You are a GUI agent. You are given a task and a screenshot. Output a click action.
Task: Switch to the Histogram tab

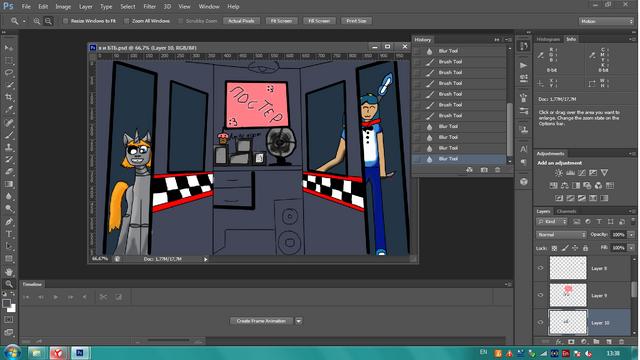548,39
